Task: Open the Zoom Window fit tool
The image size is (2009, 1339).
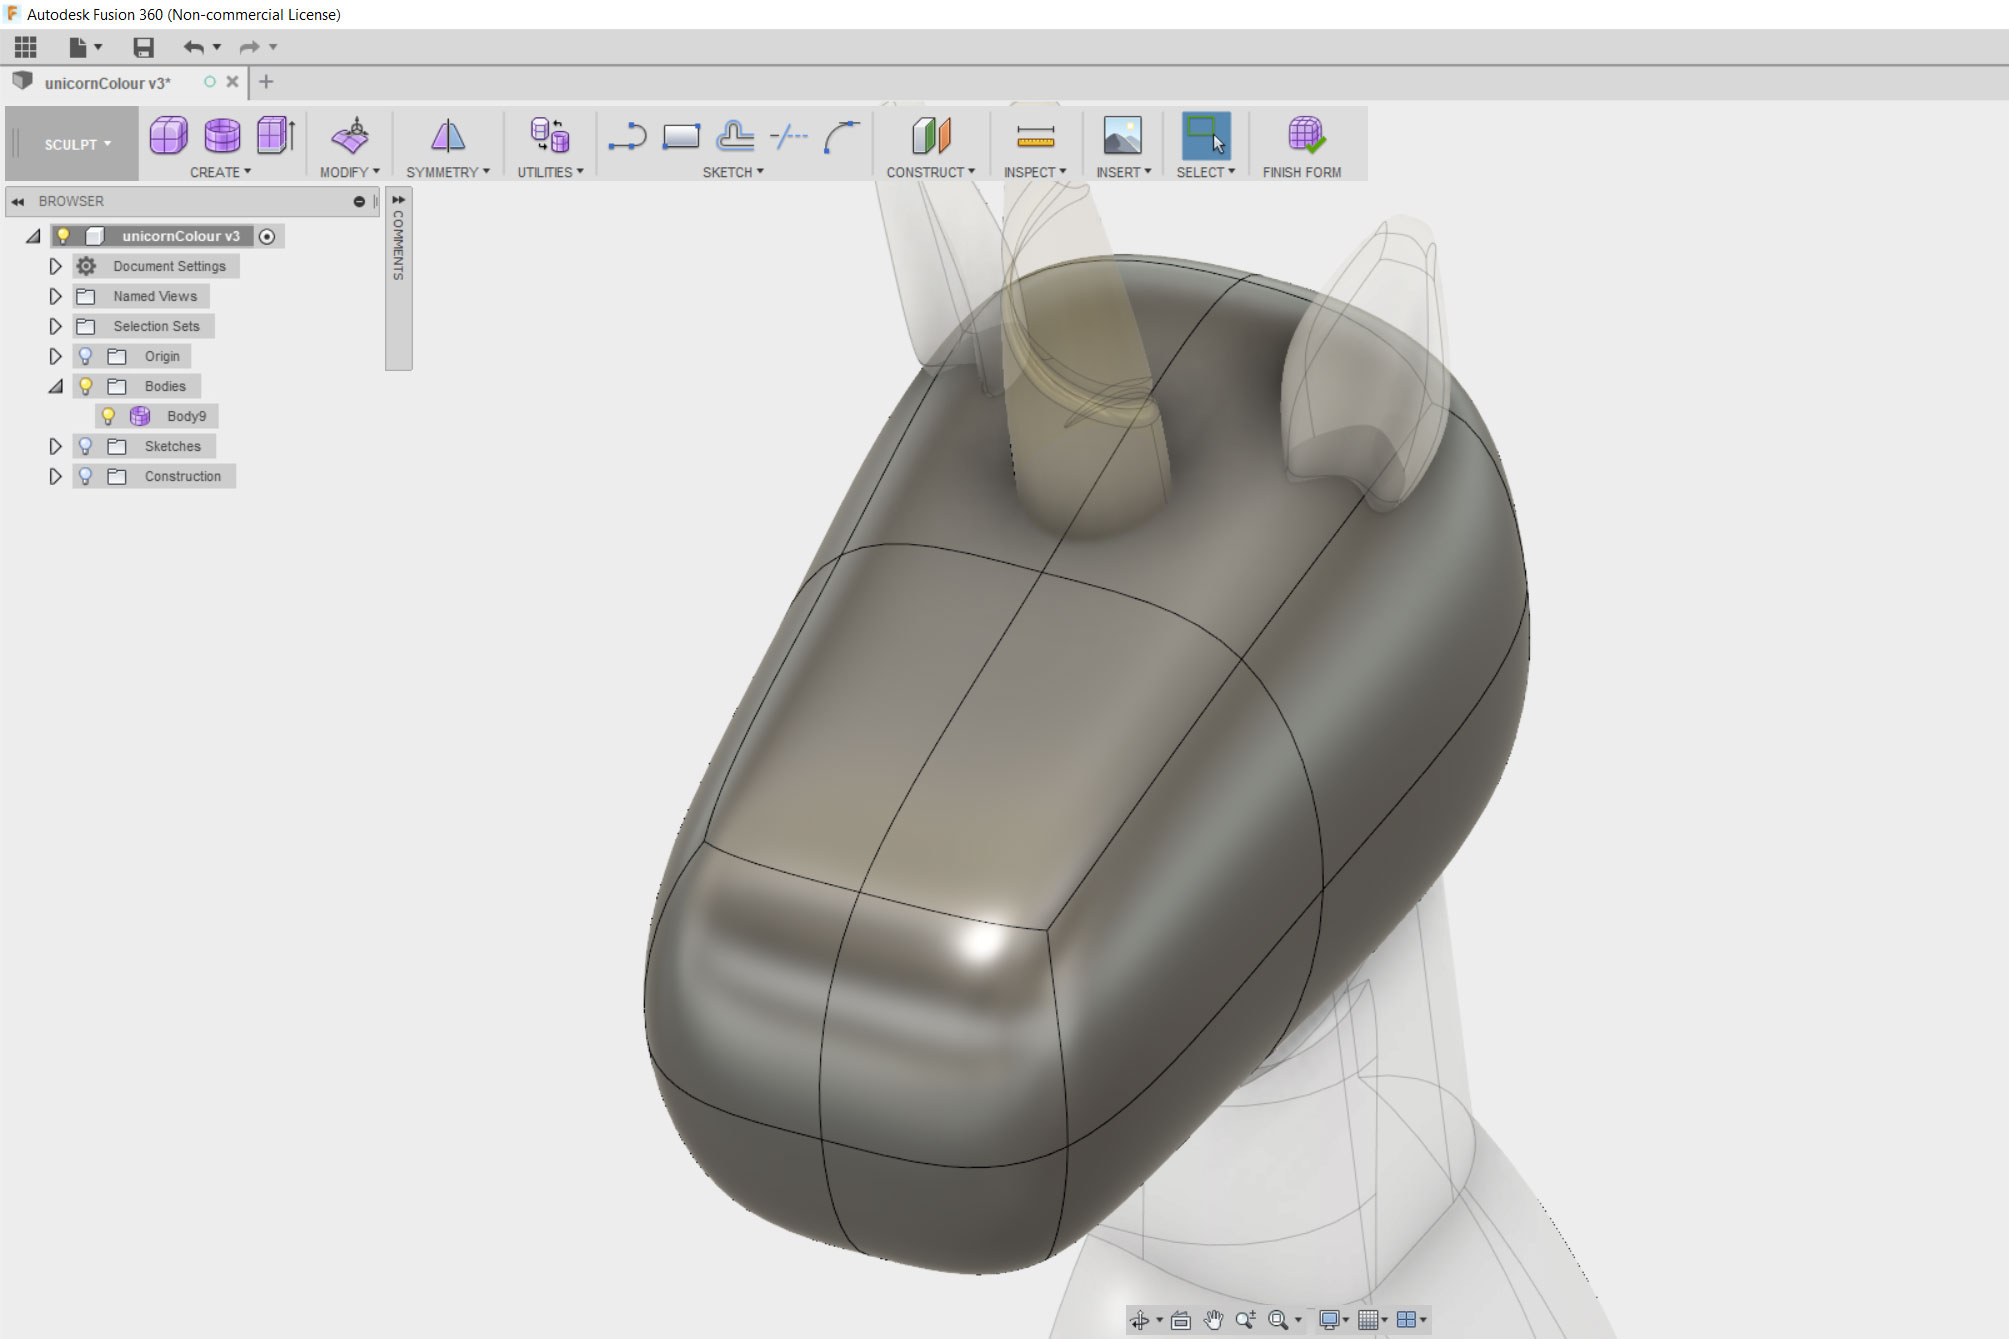Action: point(1278,1320)
